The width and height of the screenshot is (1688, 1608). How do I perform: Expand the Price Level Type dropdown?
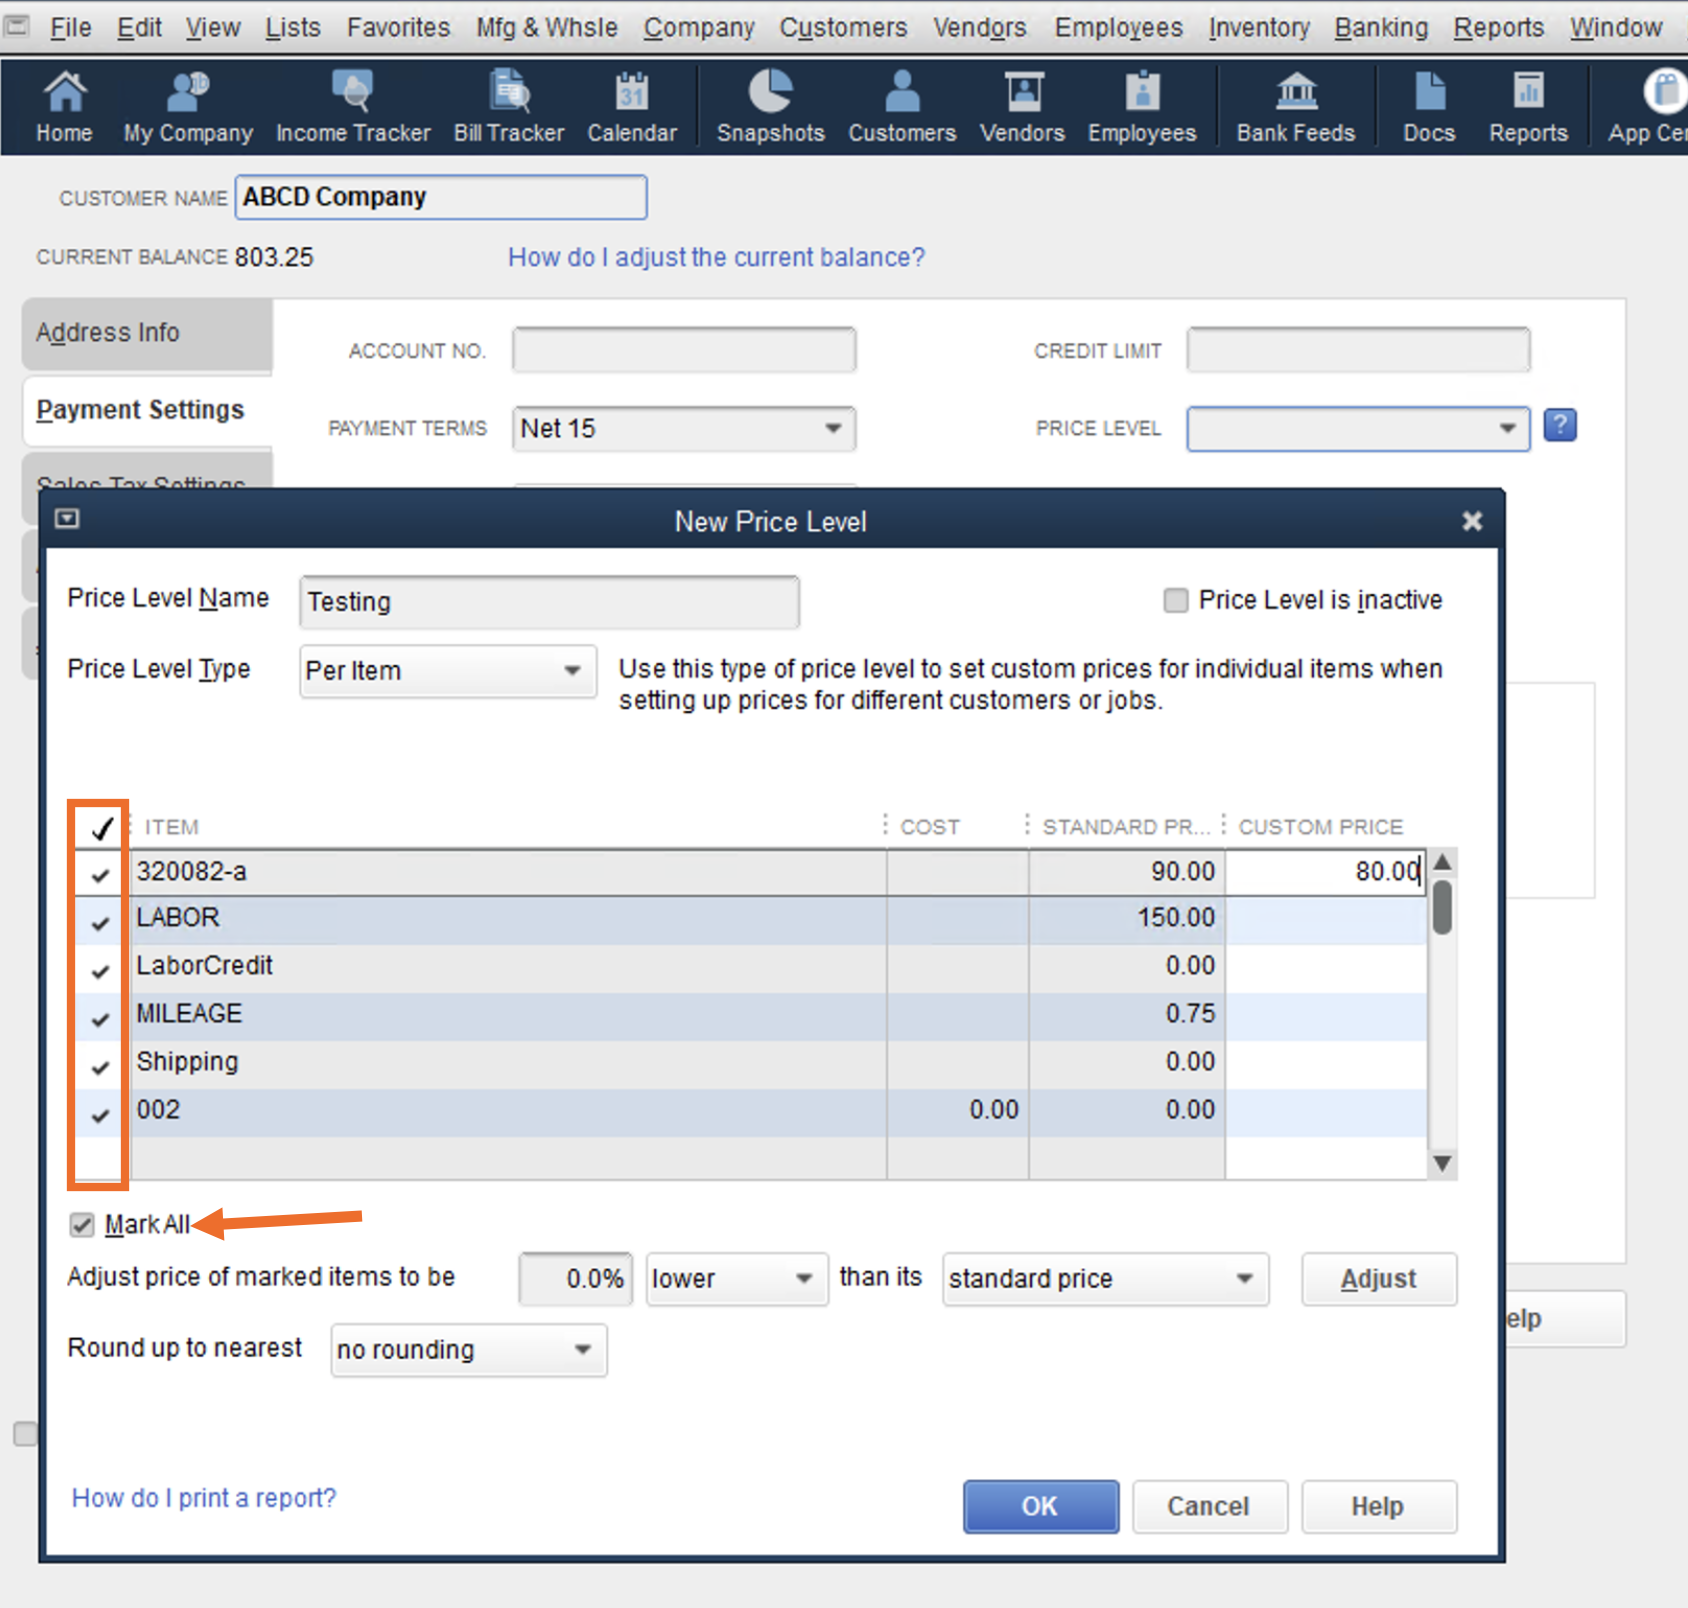[x=572, y=670]
